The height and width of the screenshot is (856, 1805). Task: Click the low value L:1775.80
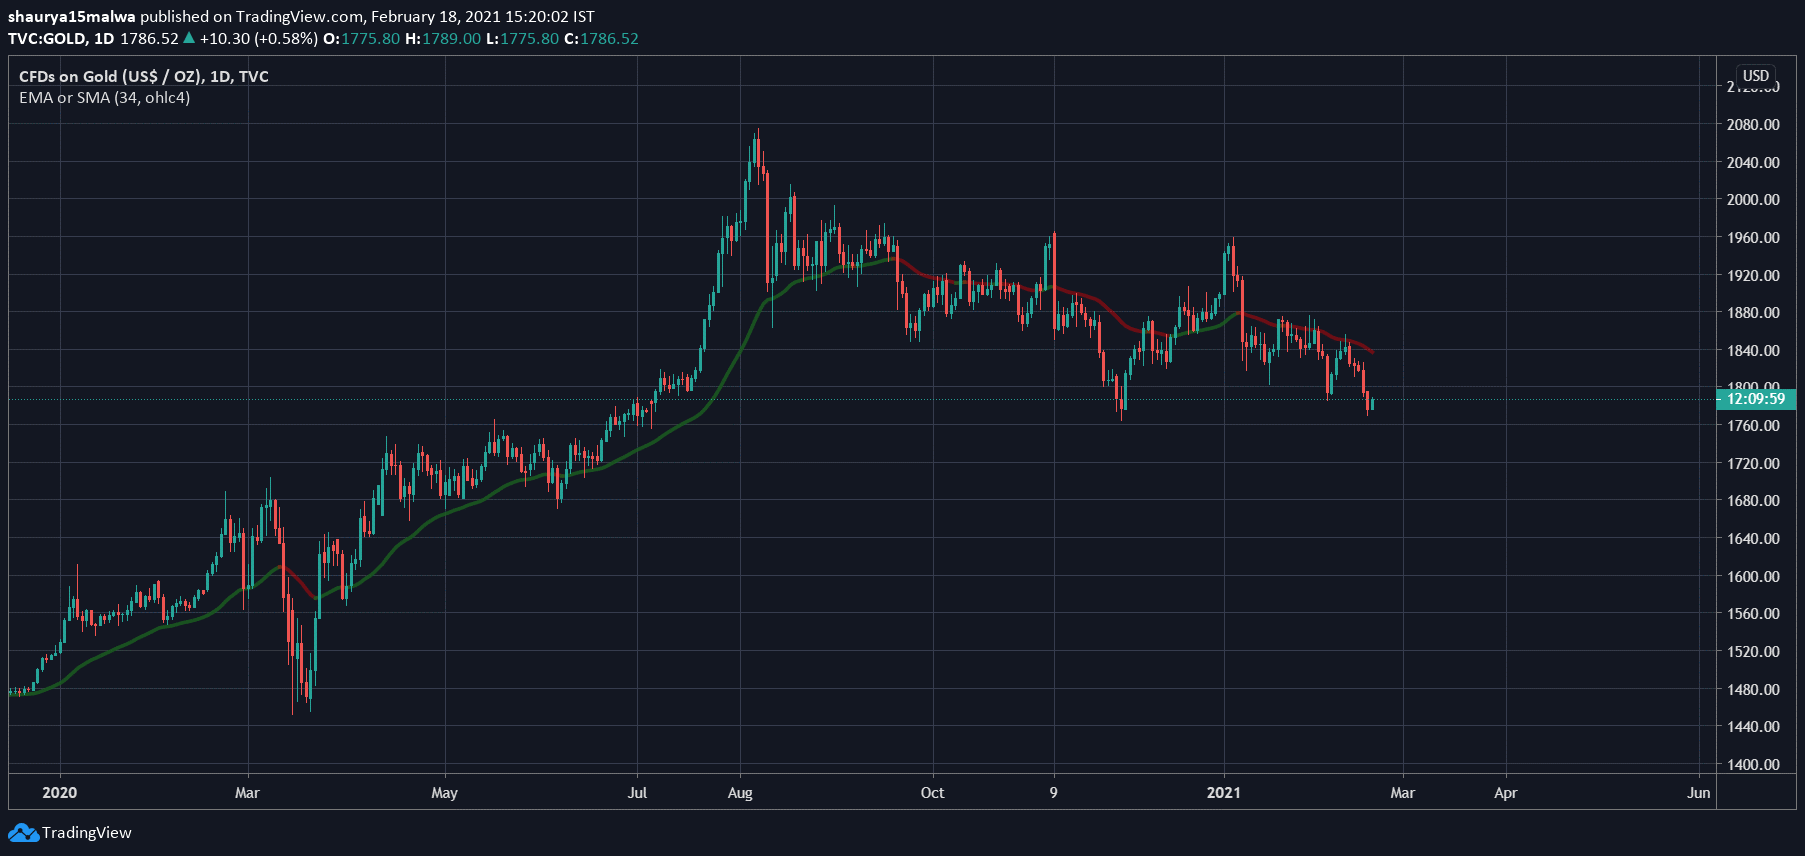523,39
